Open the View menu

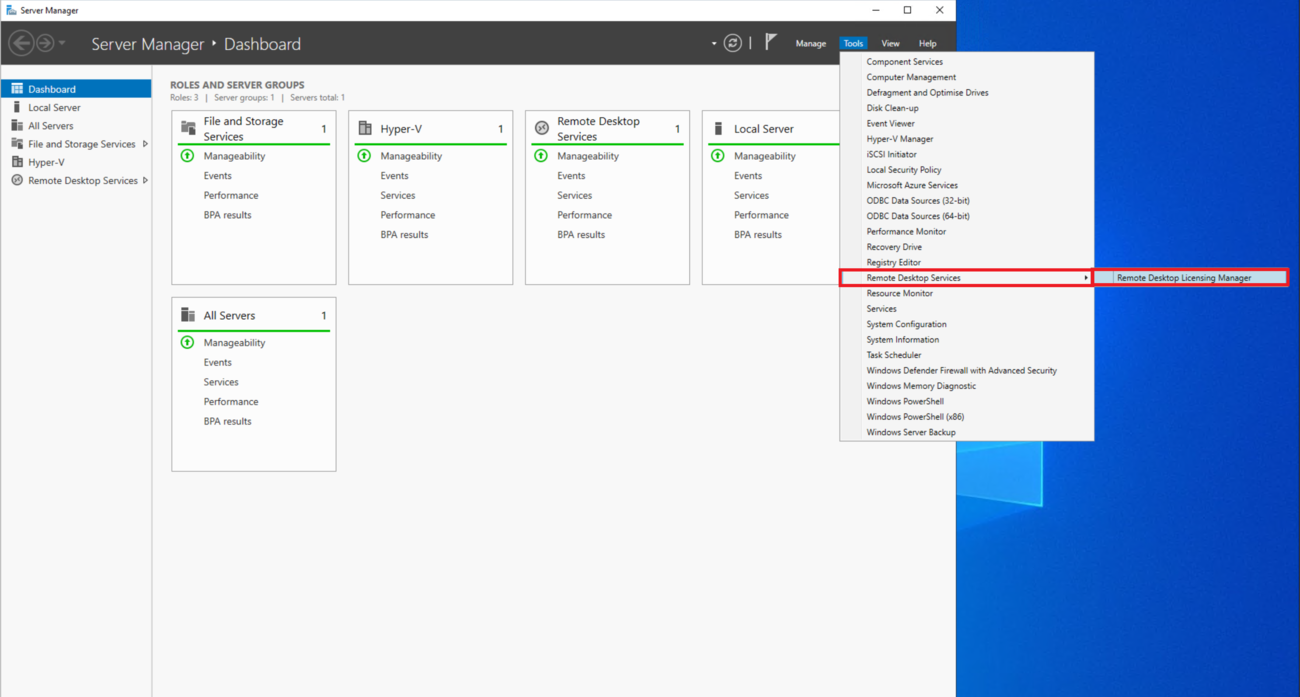890,44
